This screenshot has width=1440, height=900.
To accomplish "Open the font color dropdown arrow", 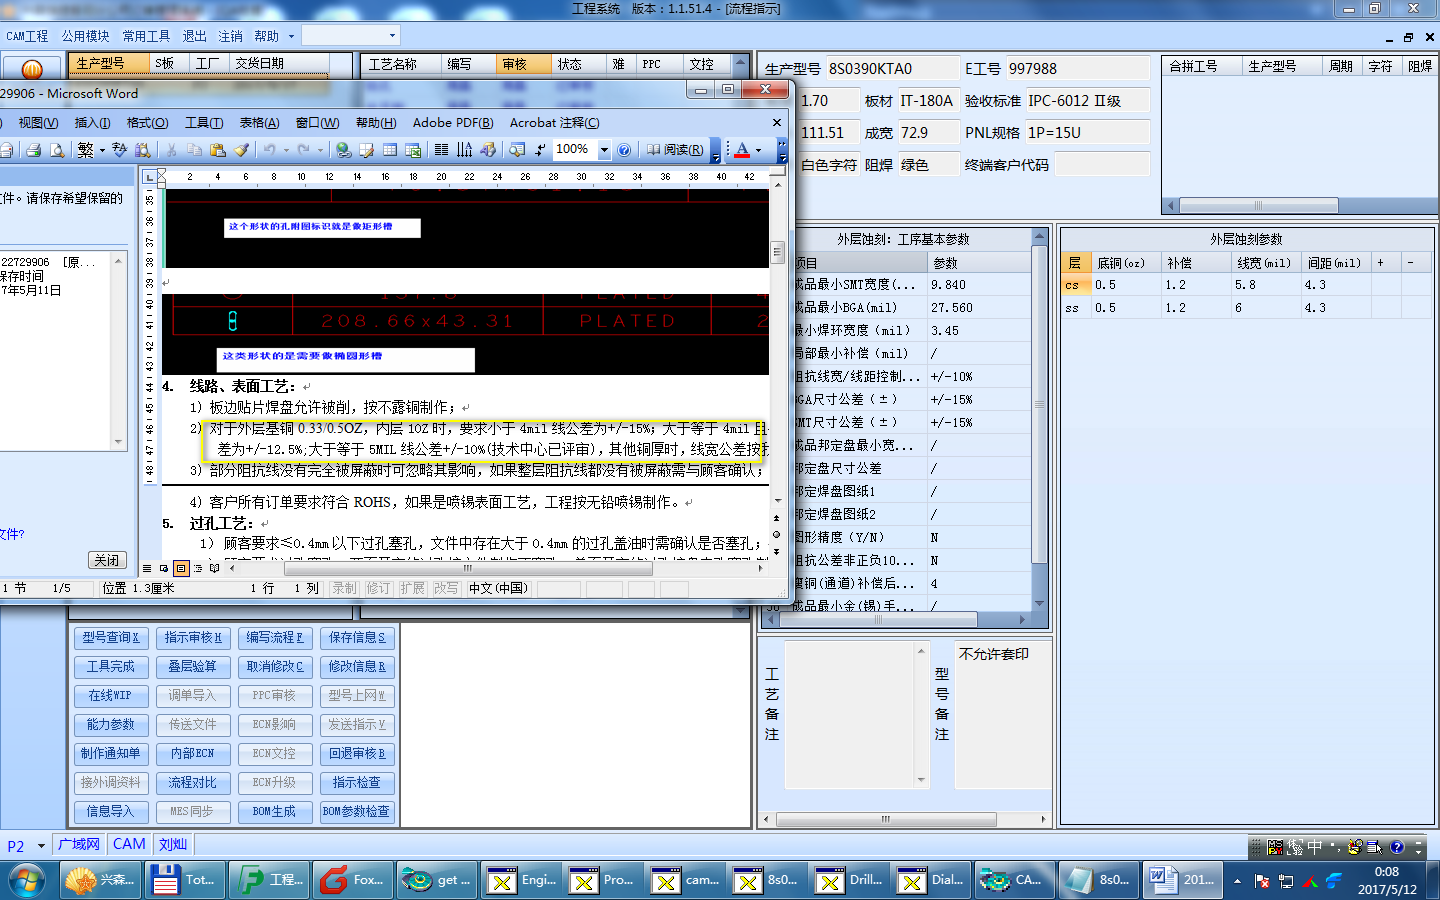I will coord(759,150).
